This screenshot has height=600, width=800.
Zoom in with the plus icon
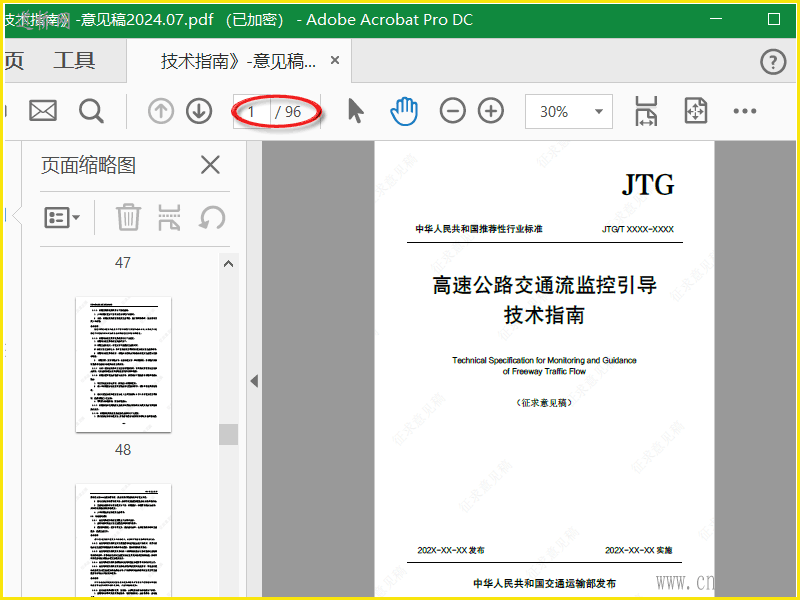491,111
